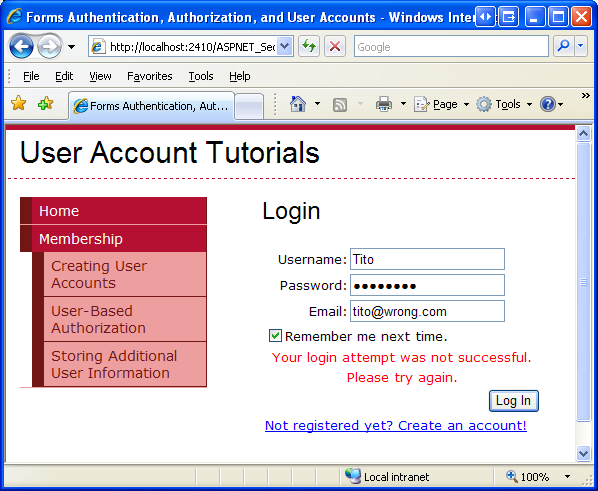Open the Tools gear toolbar menu
The image size is (598, 491).
pyautogui.click(x=504, y=104)
